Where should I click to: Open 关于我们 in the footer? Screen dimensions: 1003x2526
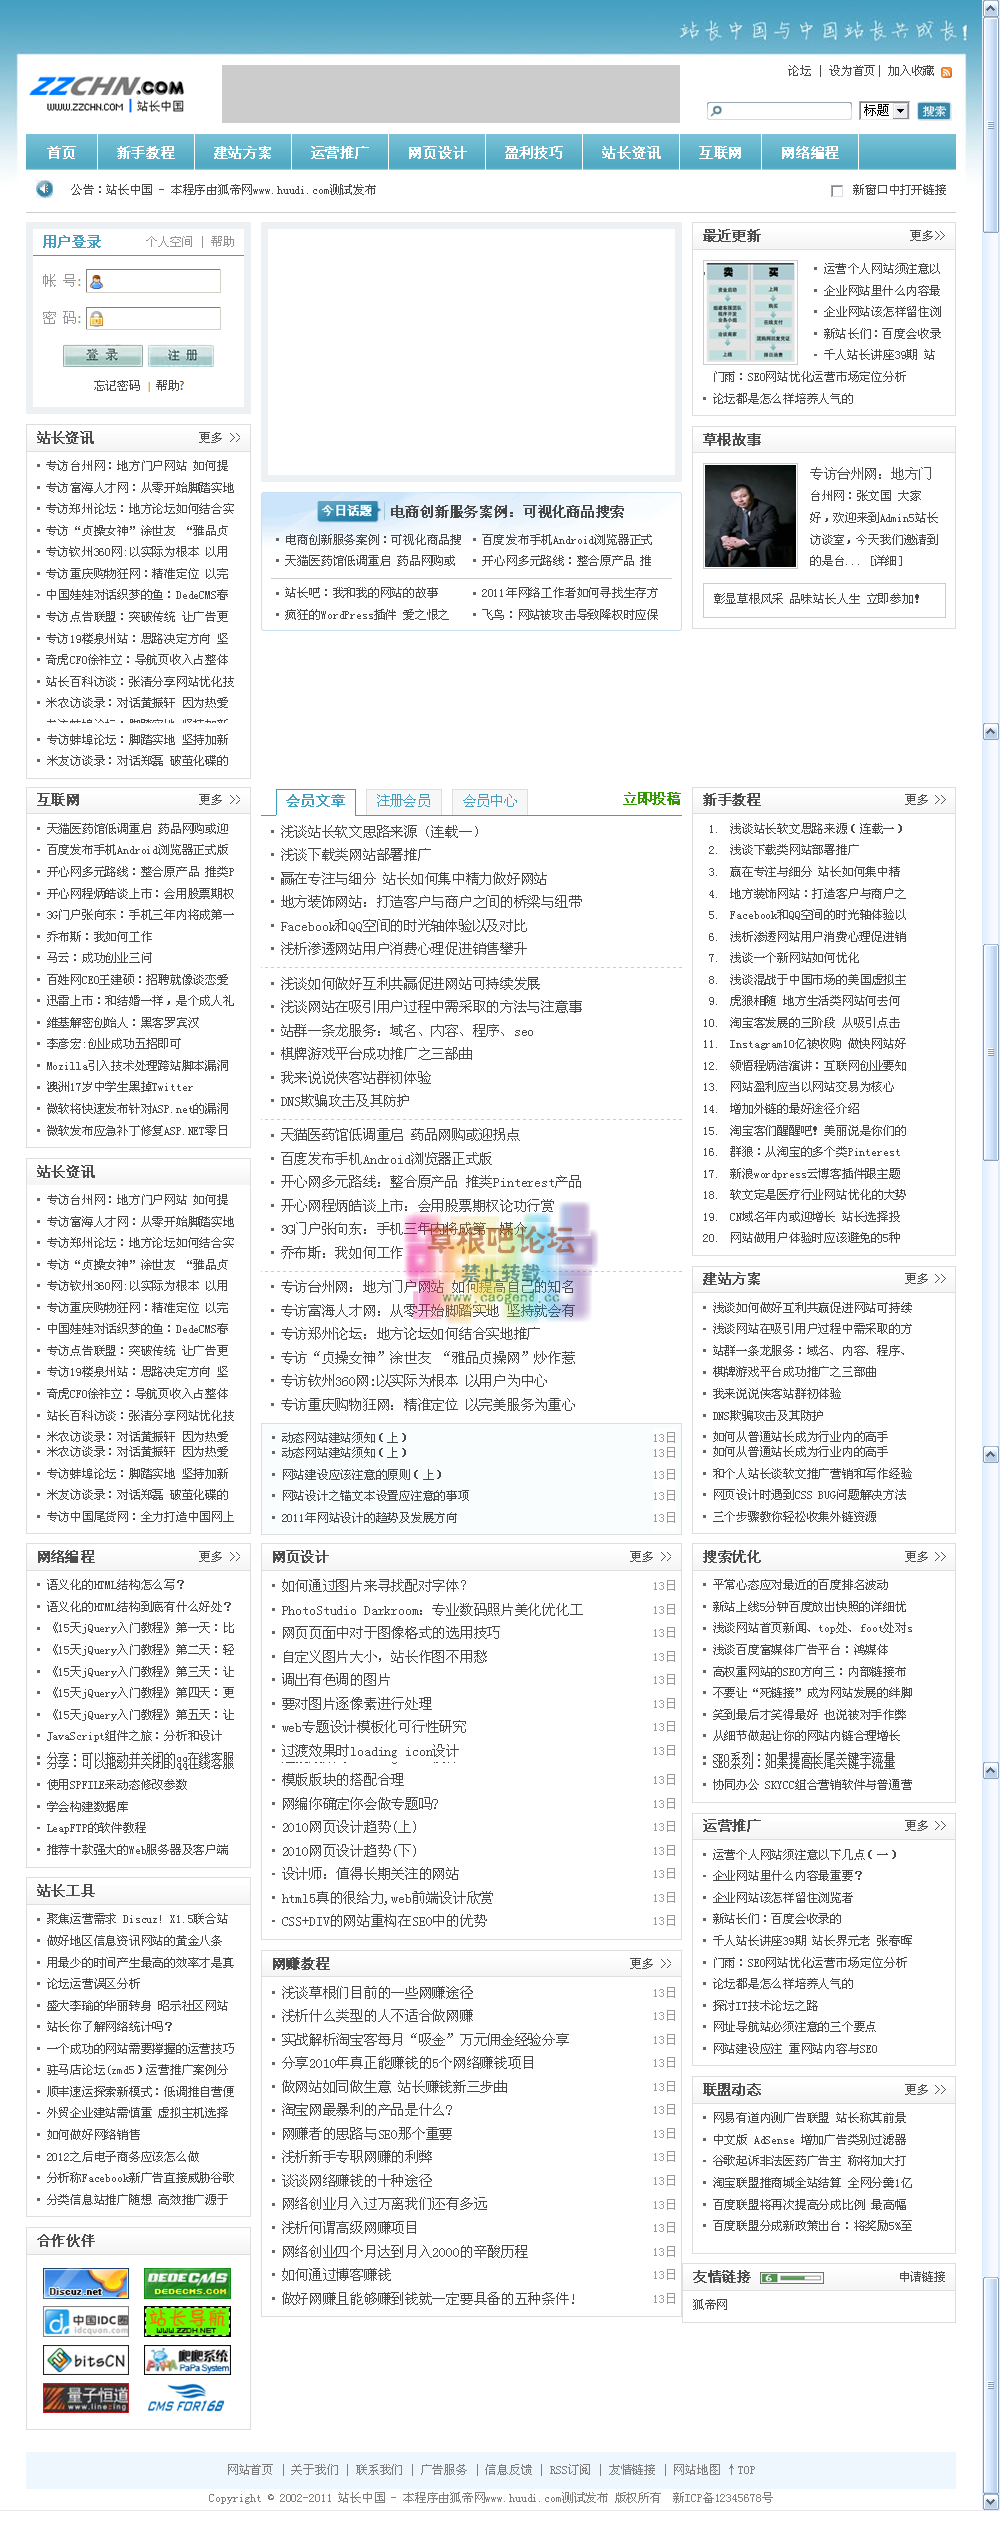pos(314,2469)
